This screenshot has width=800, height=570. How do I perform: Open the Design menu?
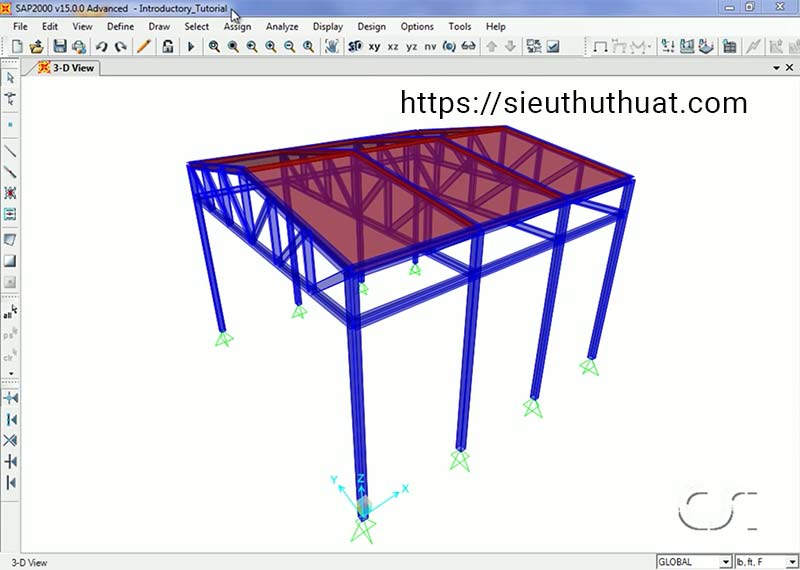click(x=371, y=27)
